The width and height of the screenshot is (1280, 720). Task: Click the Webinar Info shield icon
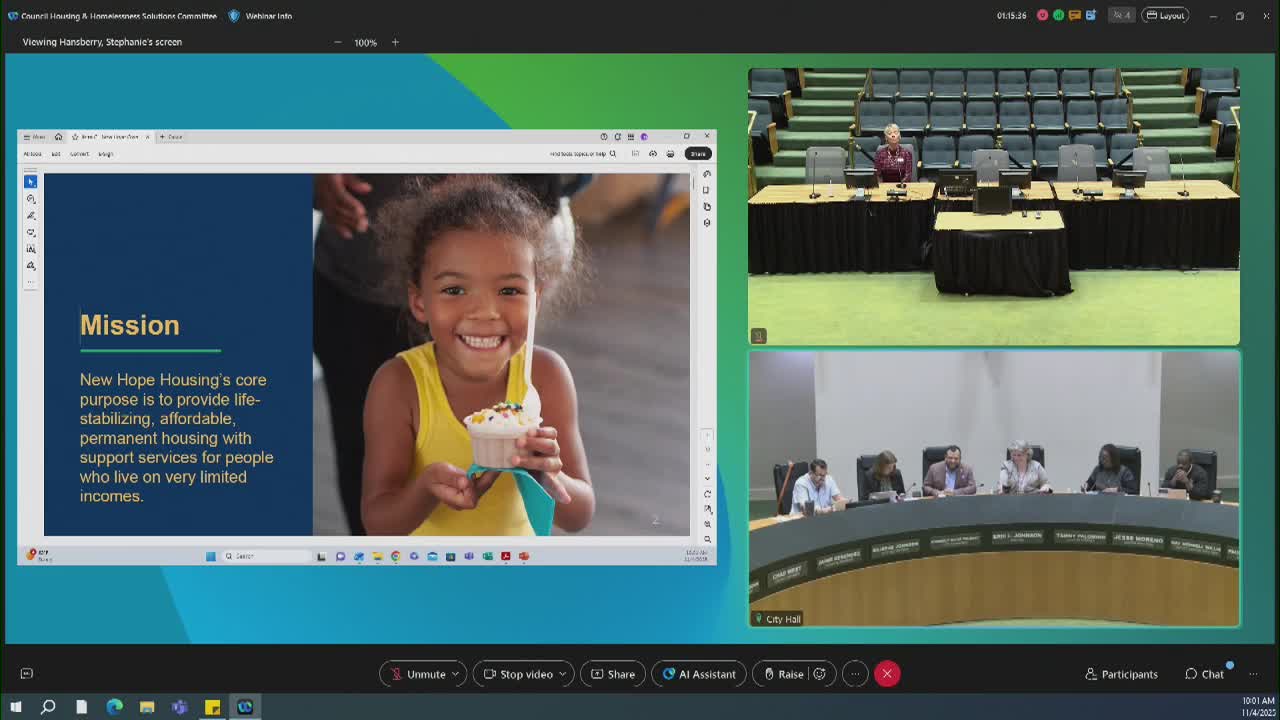234,16
